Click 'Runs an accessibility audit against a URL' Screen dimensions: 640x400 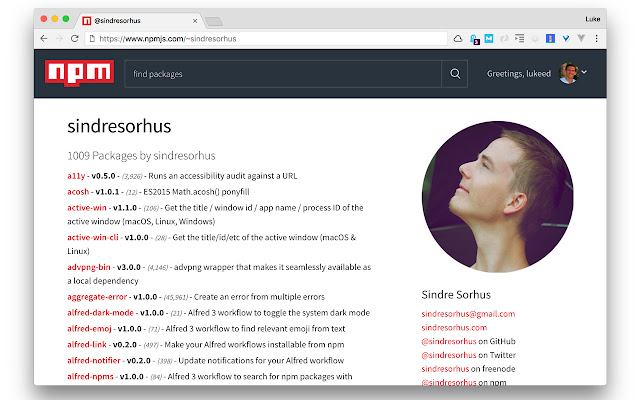(x=223, y=176)
